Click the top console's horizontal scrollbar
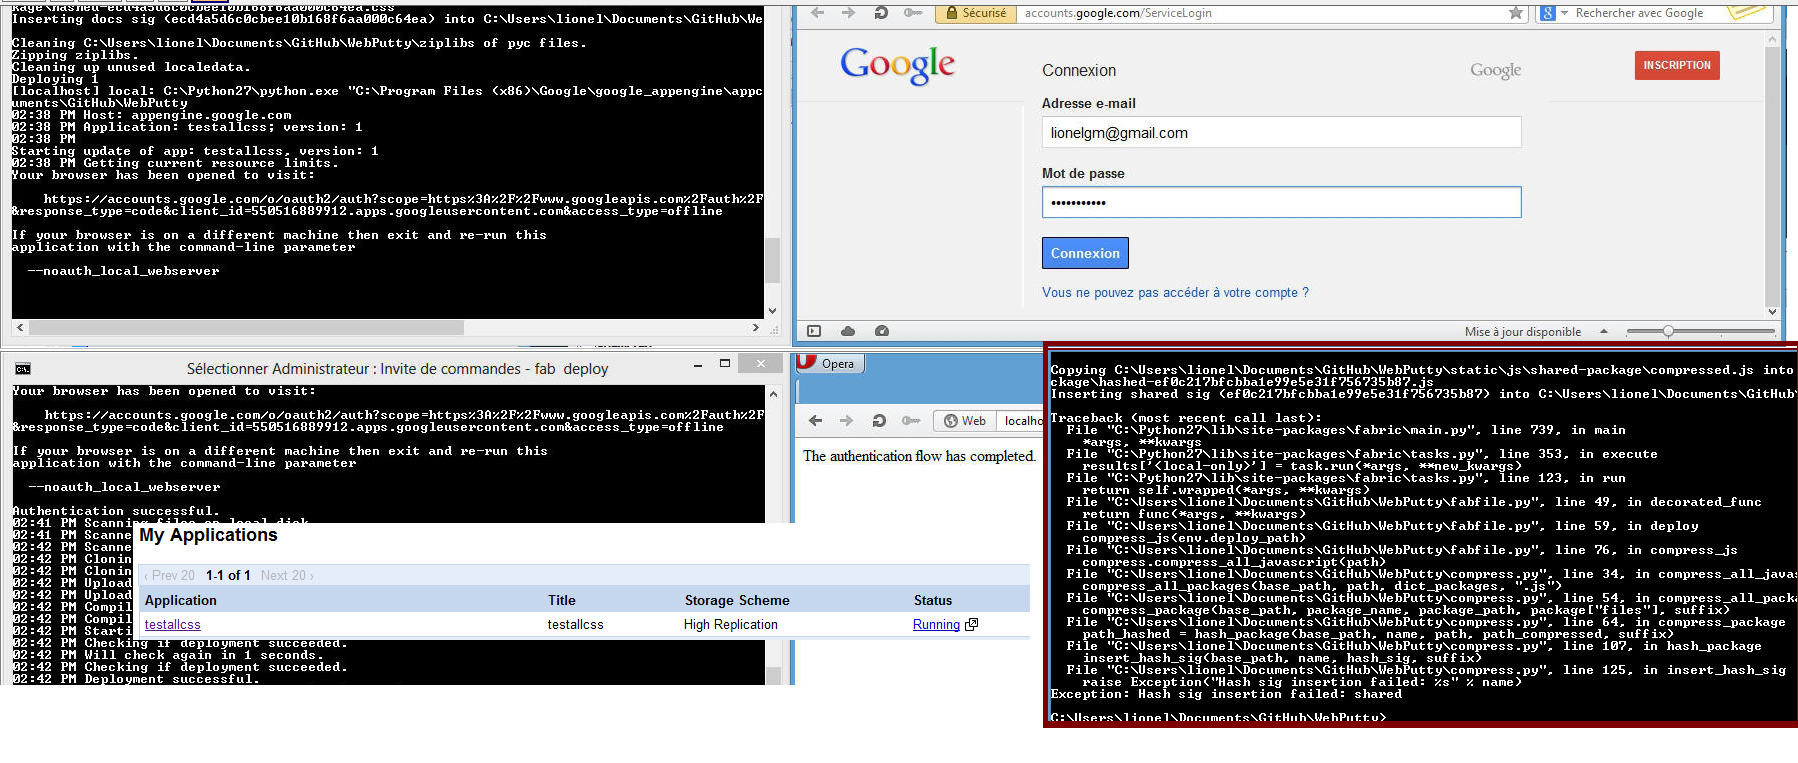The width and height of the screenshot is (1798, 763). point(246,328)
